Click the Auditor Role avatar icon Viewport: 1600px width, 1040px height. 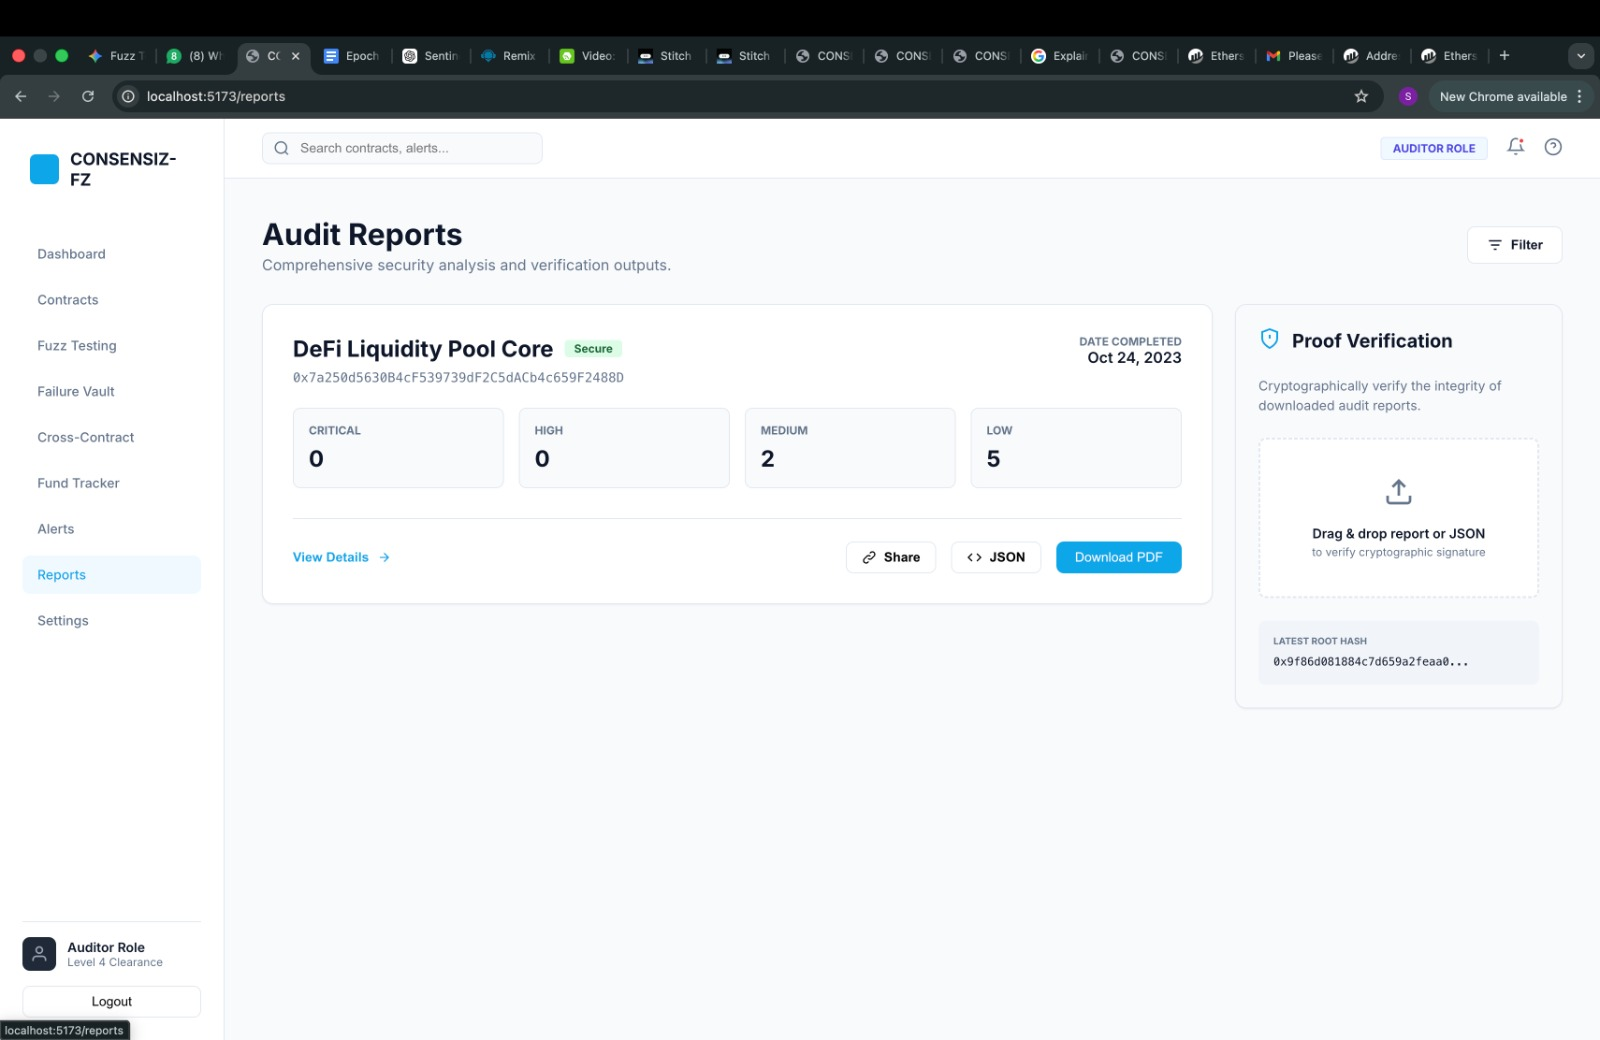click(x=39, y=954)
